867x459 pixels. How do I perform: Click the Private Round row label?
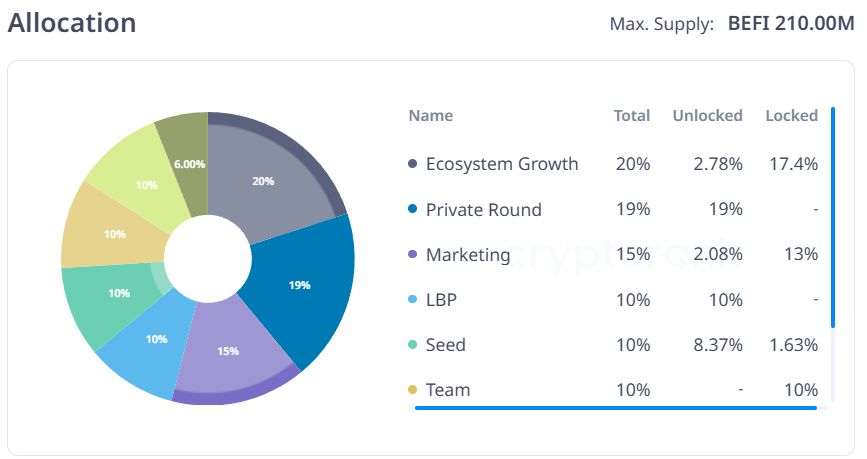483,210
